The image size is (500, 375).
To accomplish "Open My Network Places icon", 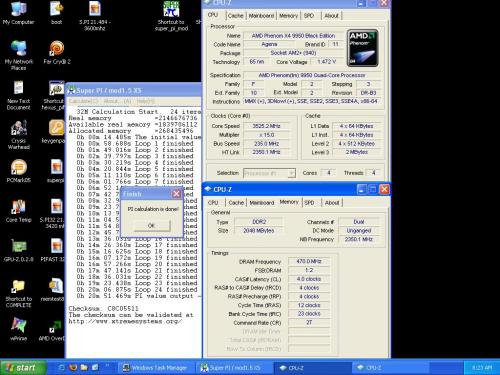I will click(19, 56).
